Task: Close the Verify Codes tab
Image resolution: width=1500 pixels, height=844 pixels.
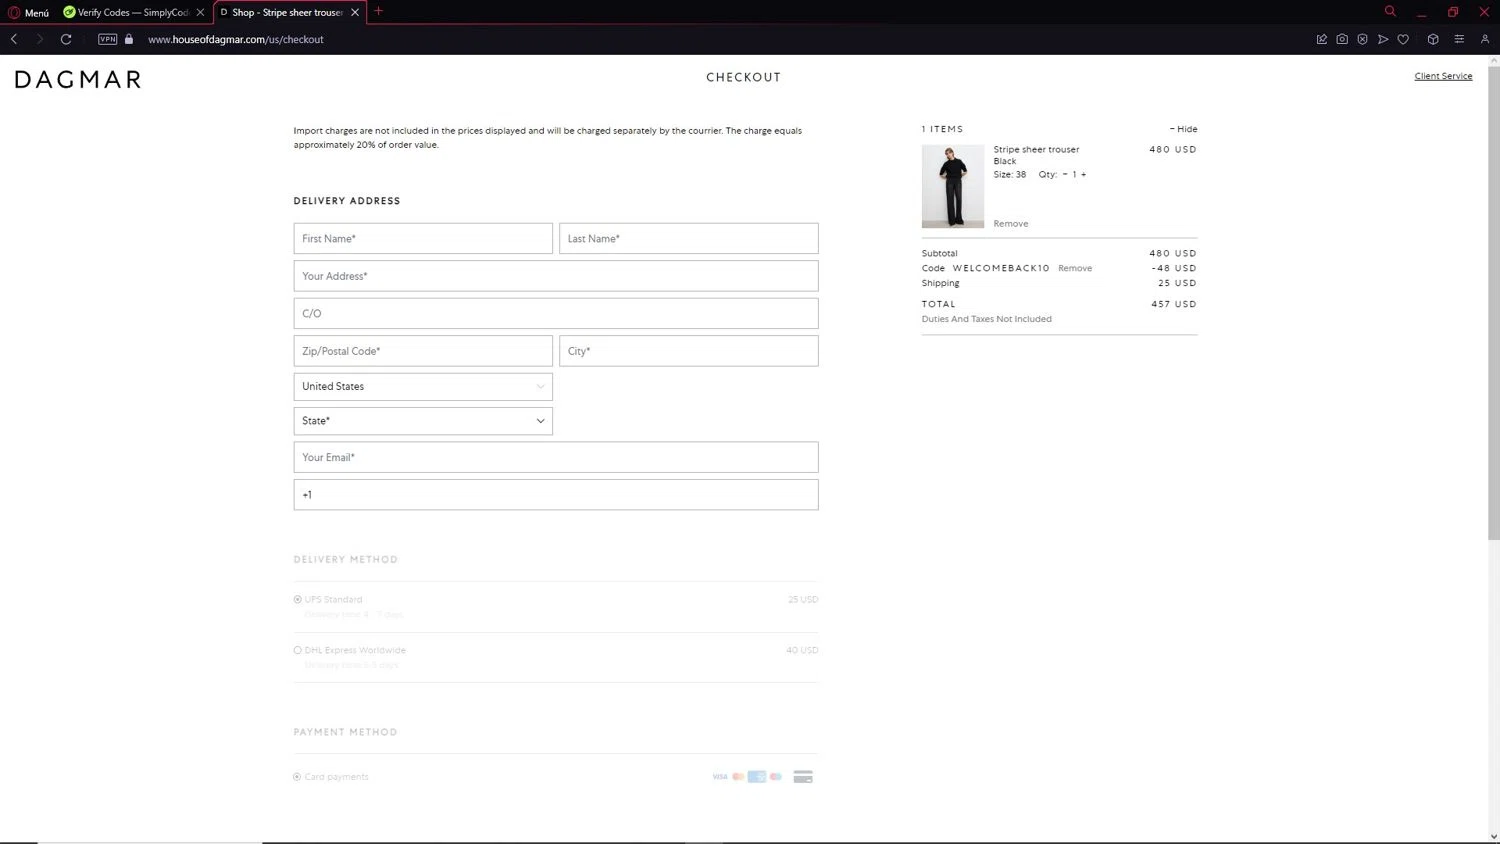Action: coord(200,13)
